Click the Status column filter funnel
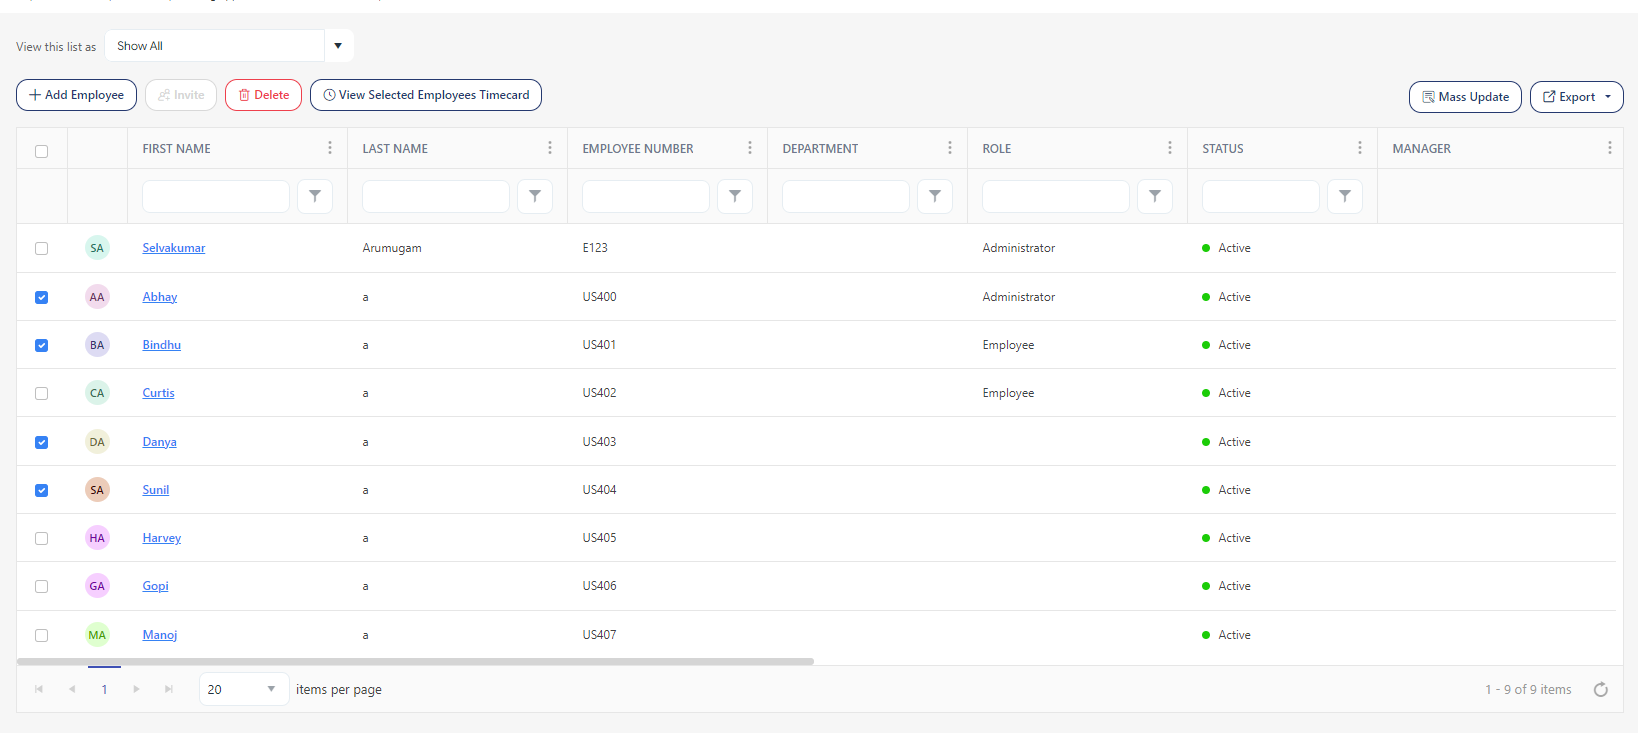1638x733 pixels. coord(1345,197)
